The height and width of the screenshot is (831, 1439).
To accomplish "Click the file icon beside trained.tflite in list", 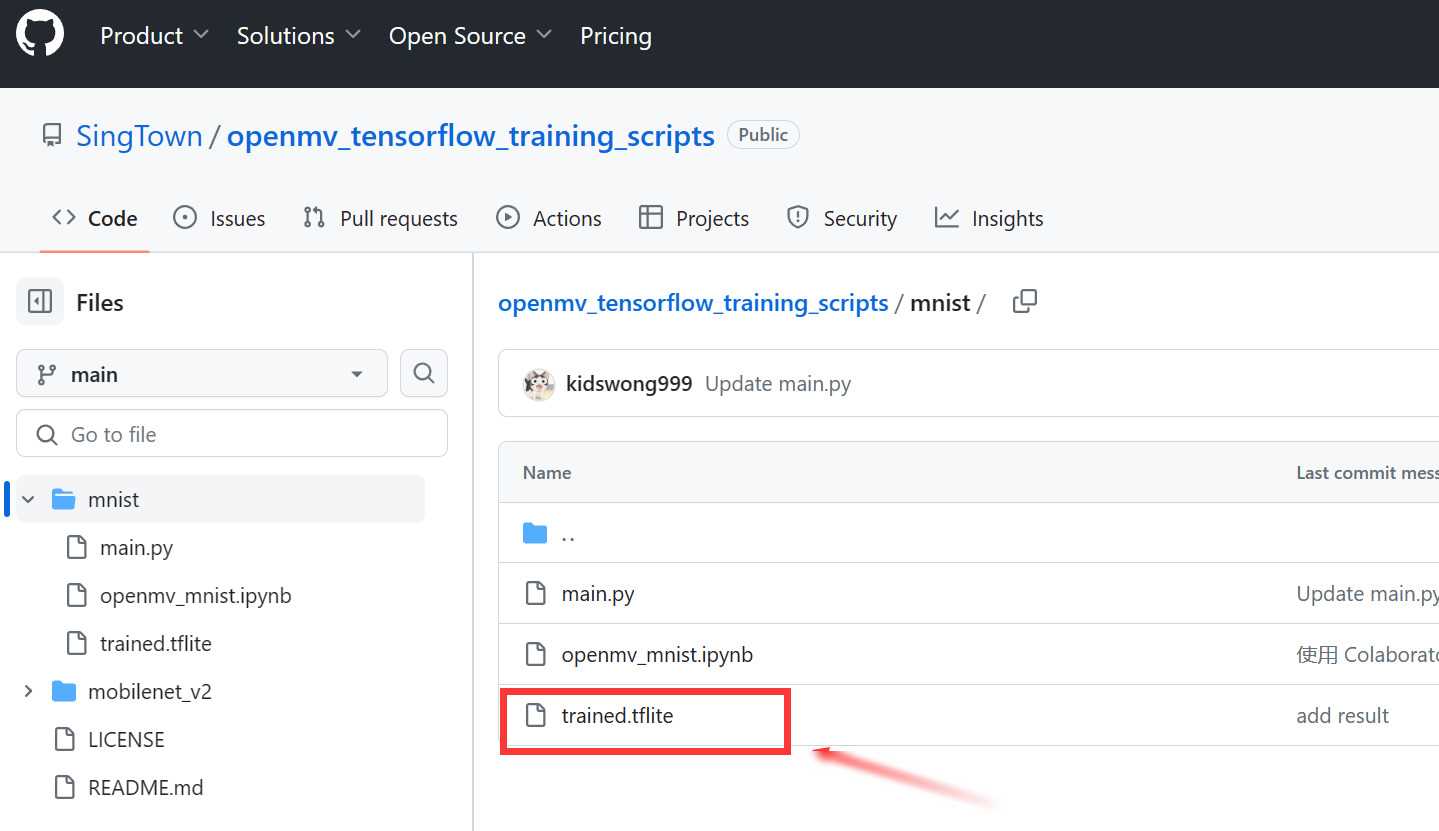I will tap(536, 716).
